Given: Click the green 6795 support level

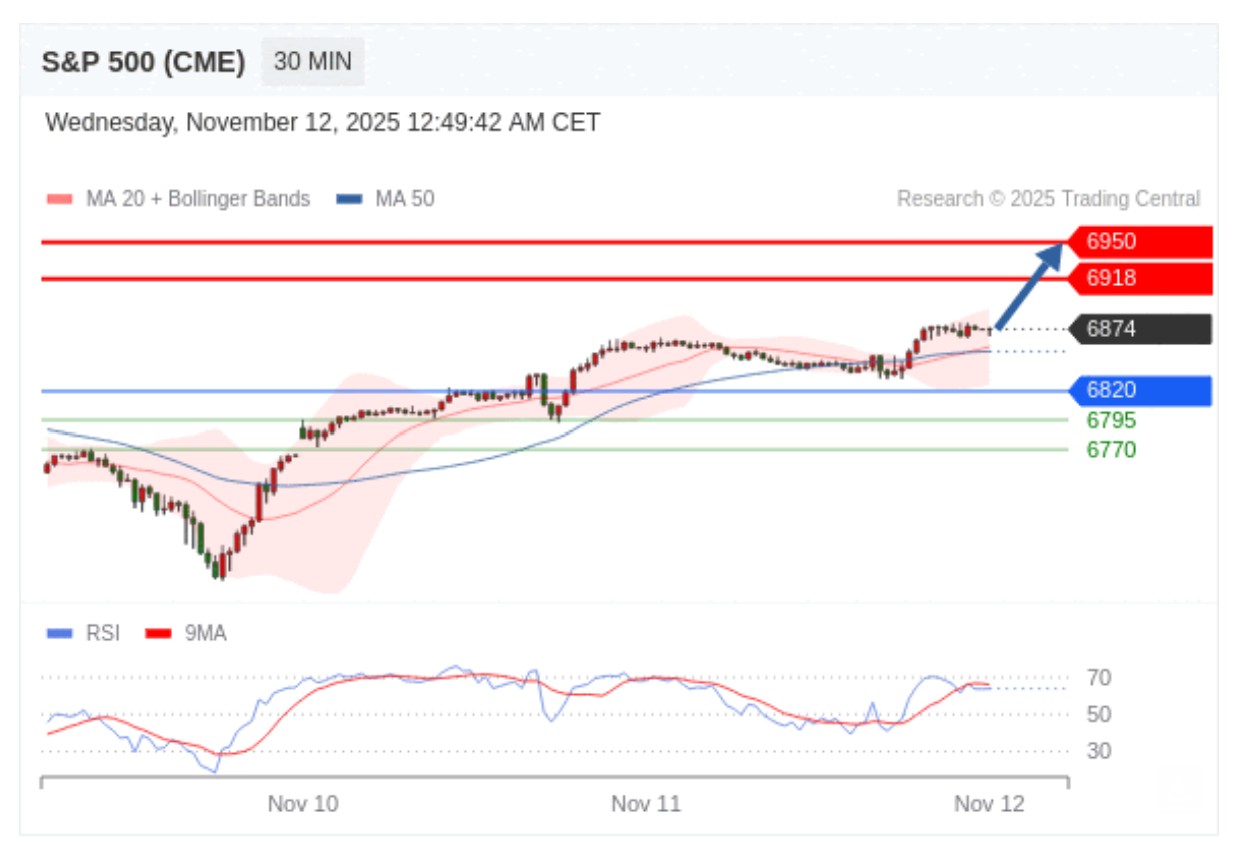Looking at the screenshot, I should pos(1111,420).
